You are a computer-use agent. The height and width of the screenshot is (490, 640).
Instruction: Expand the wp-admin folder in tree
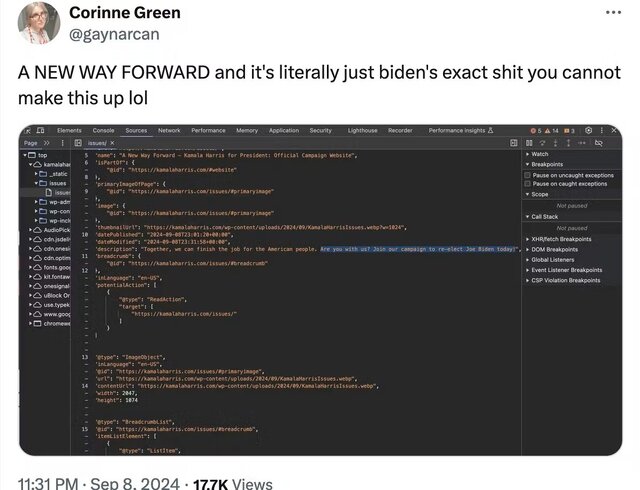coord(37,201)
